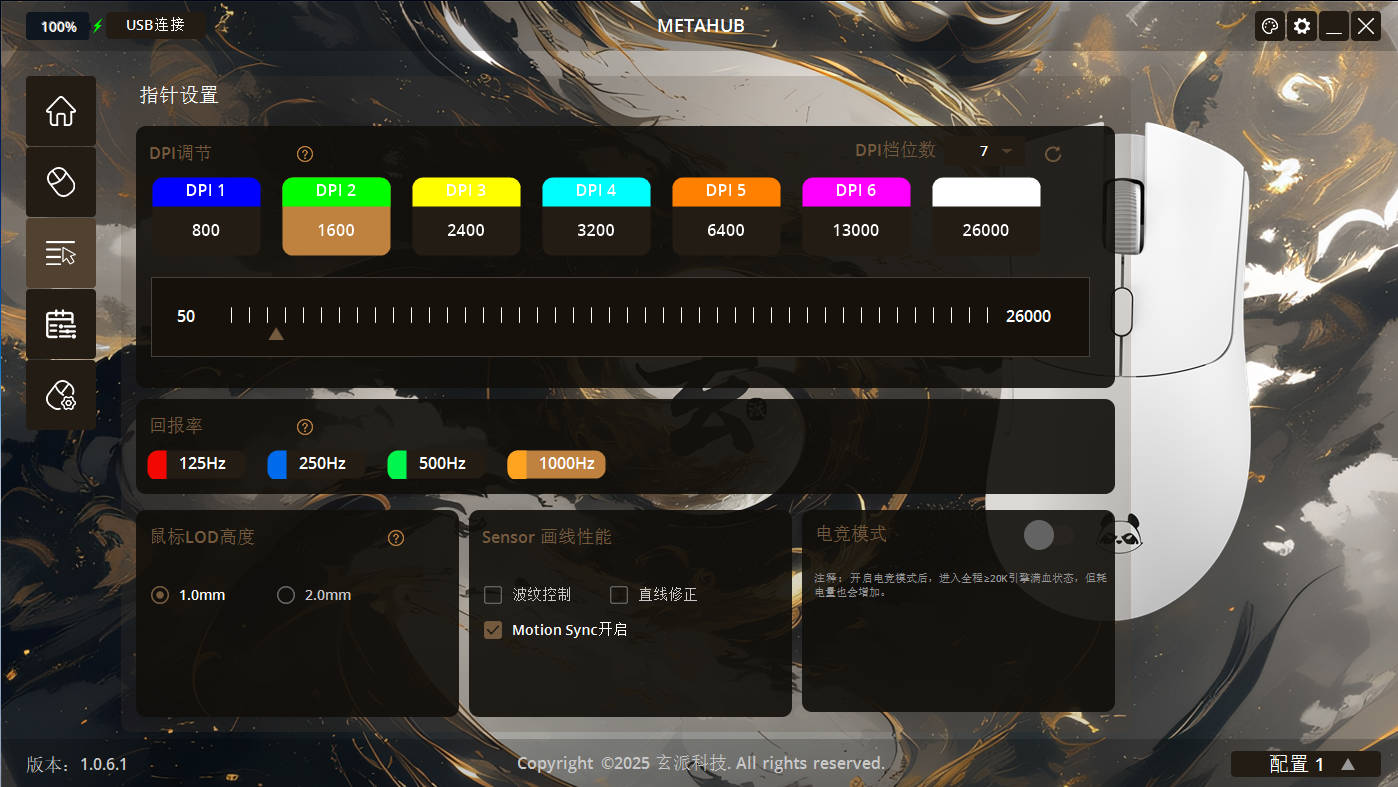Open the macro list sidebar icon
This screenshot has height=787, width=1398.
click(61, 324)
